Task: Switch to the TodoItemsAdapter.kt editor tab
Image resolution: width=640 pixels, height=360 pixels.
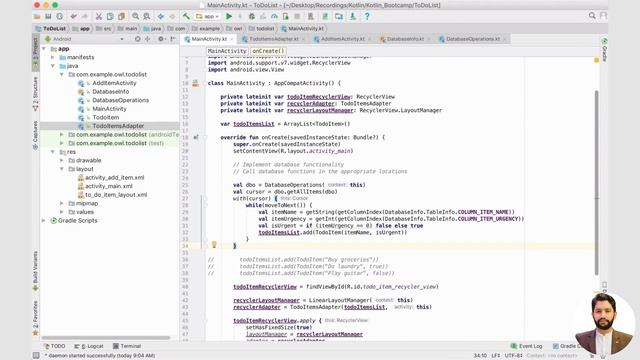Action: point(273,39)
